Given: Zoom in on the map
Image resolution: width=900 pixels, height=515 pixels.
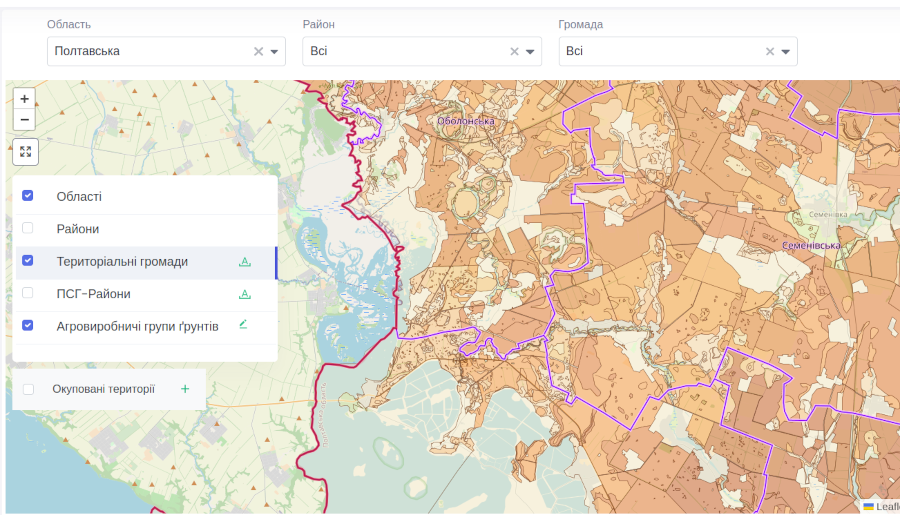Looking at the screenshot, I should click(25, 99).
